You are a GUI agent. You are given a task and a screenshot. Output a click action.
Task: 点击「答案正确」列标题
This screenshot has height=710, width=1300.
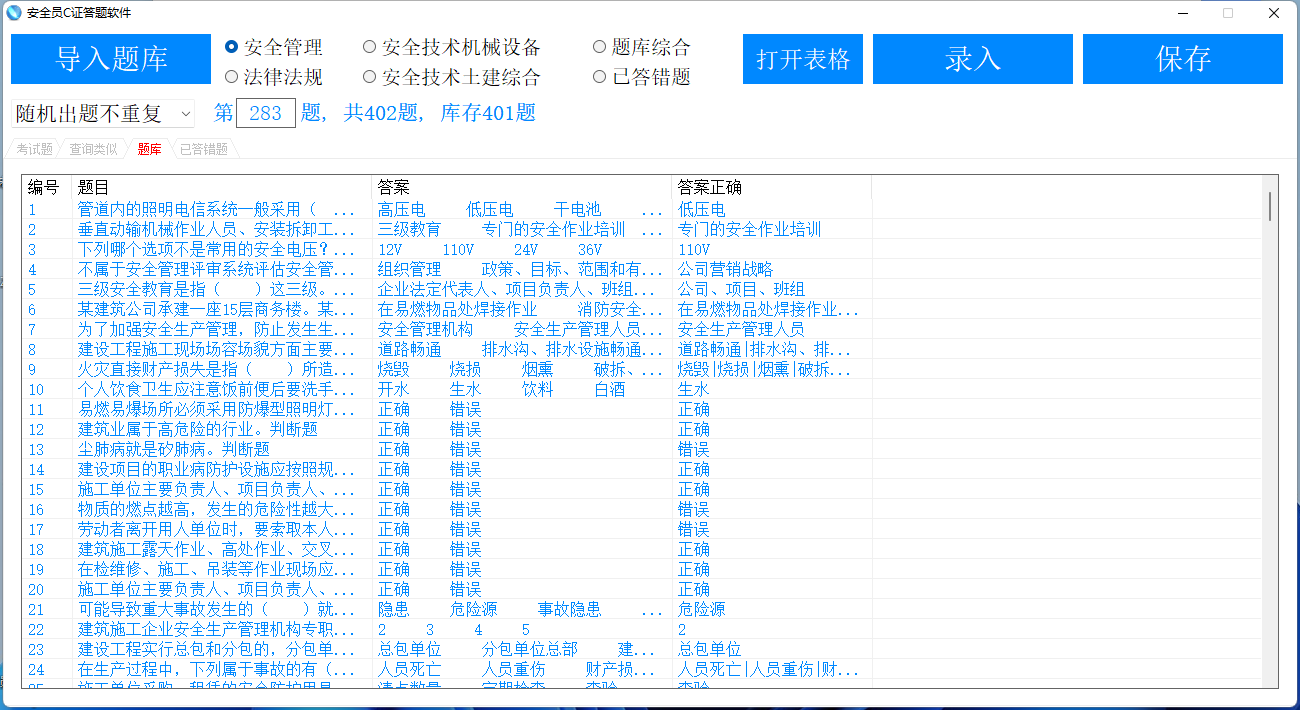click(713, 187)
